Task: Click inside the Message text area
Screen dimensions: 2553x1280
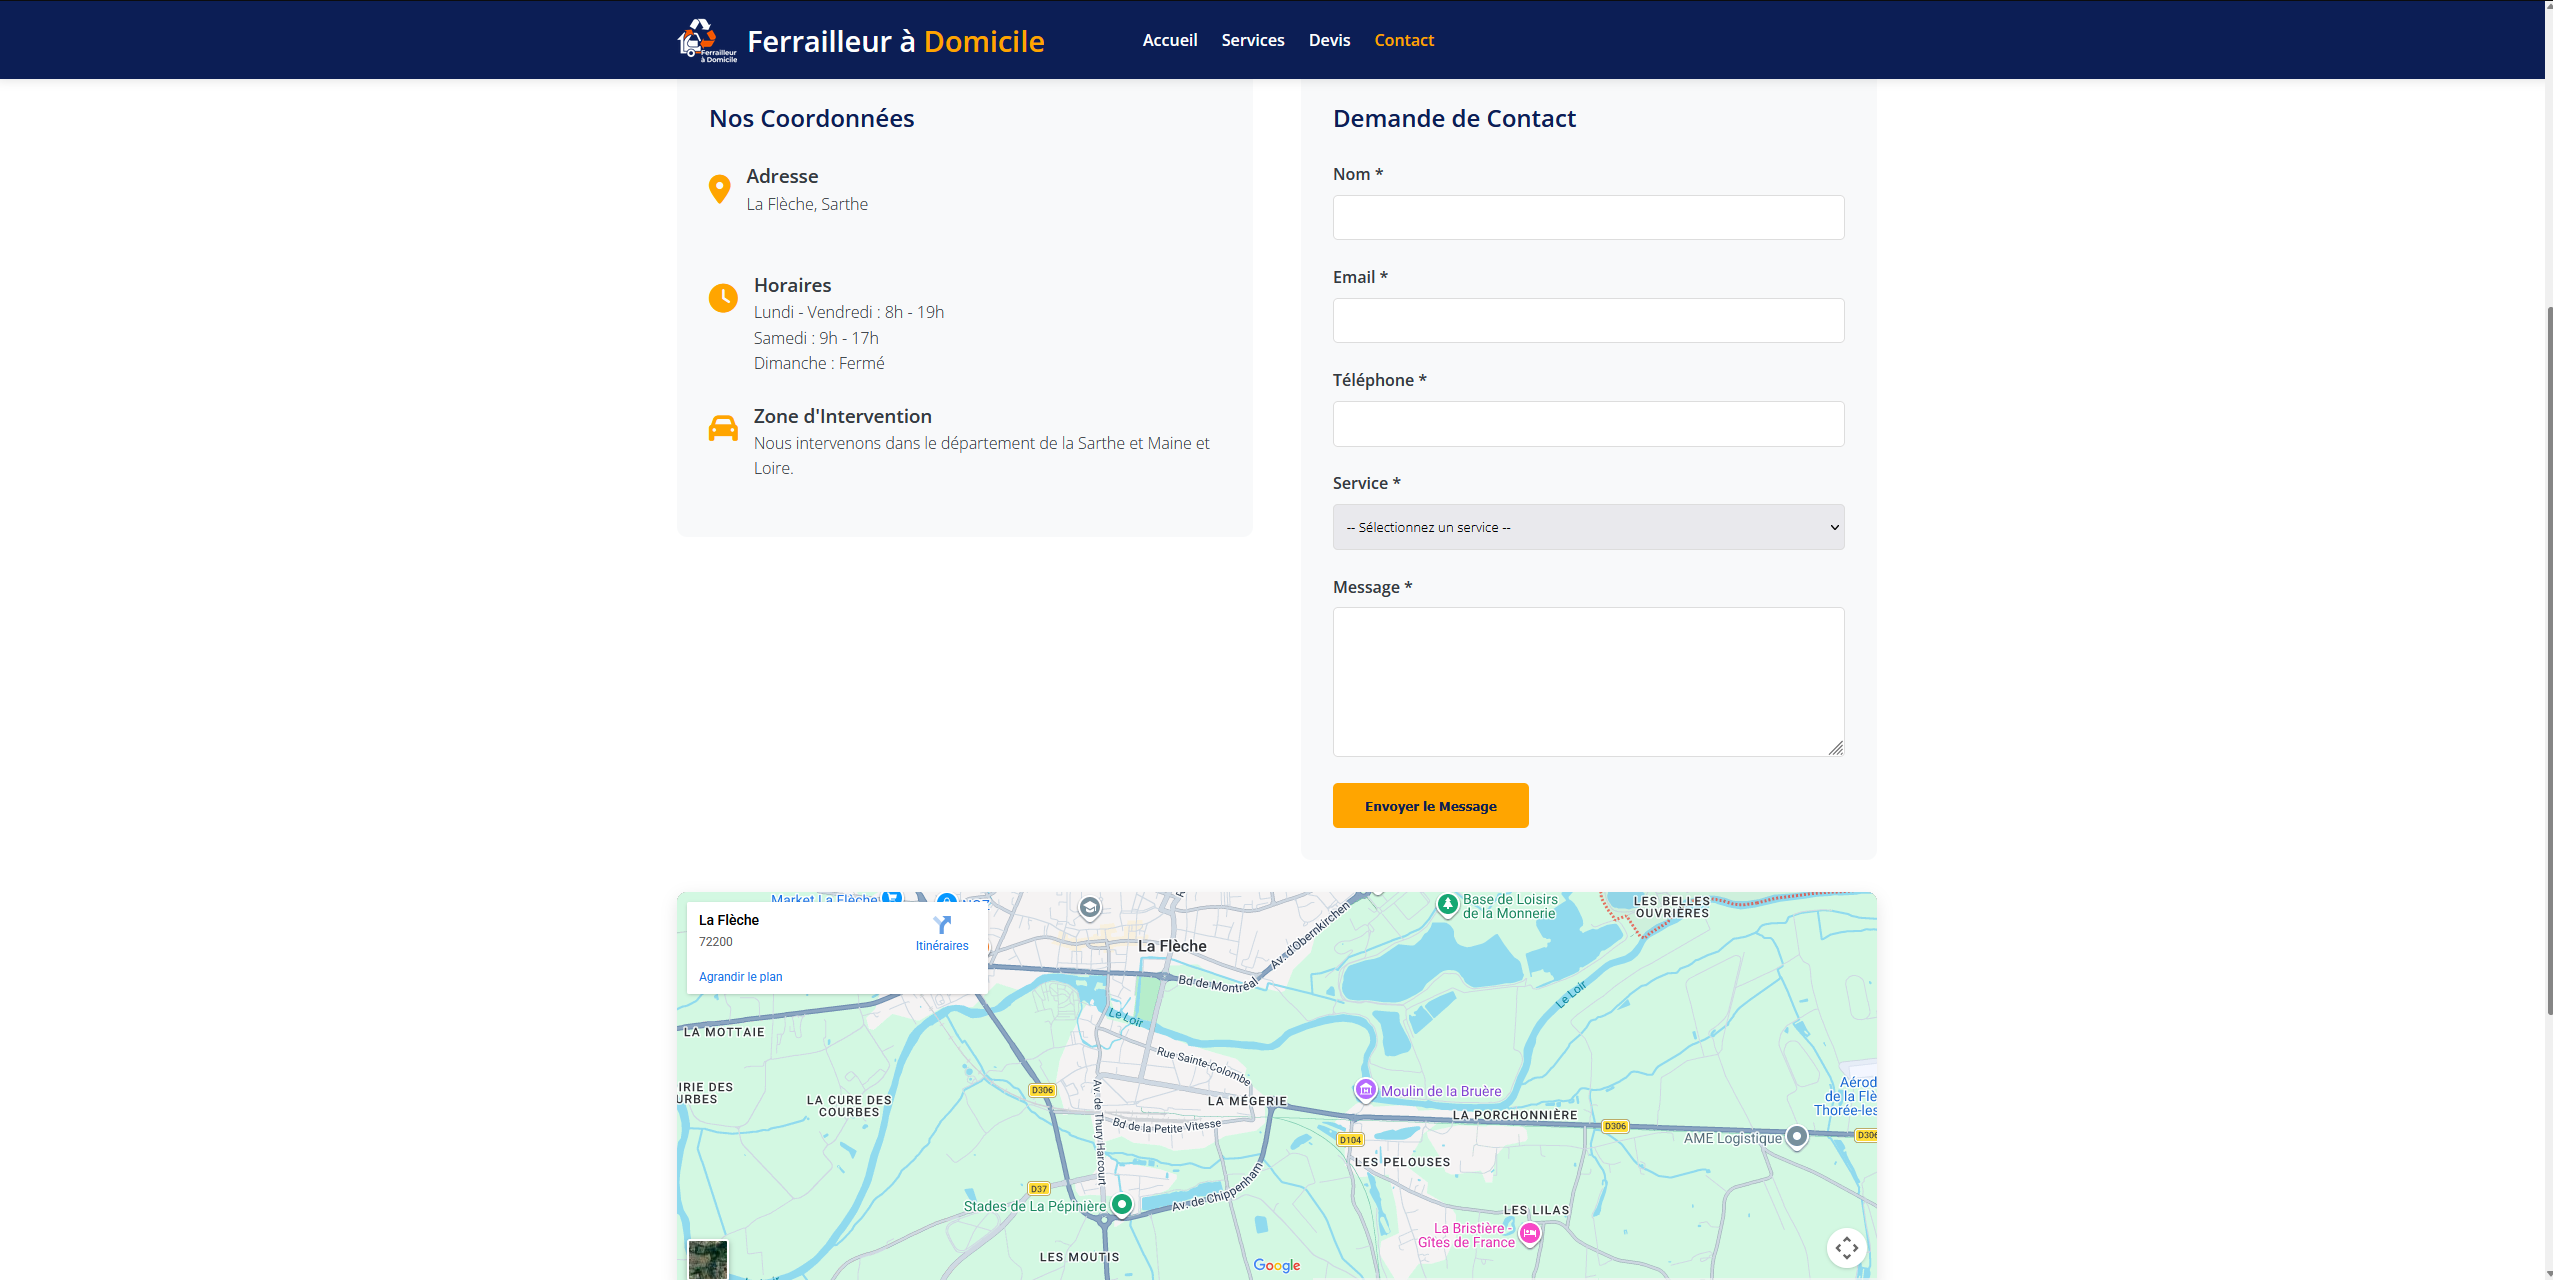Action: tap(1588, 681)
